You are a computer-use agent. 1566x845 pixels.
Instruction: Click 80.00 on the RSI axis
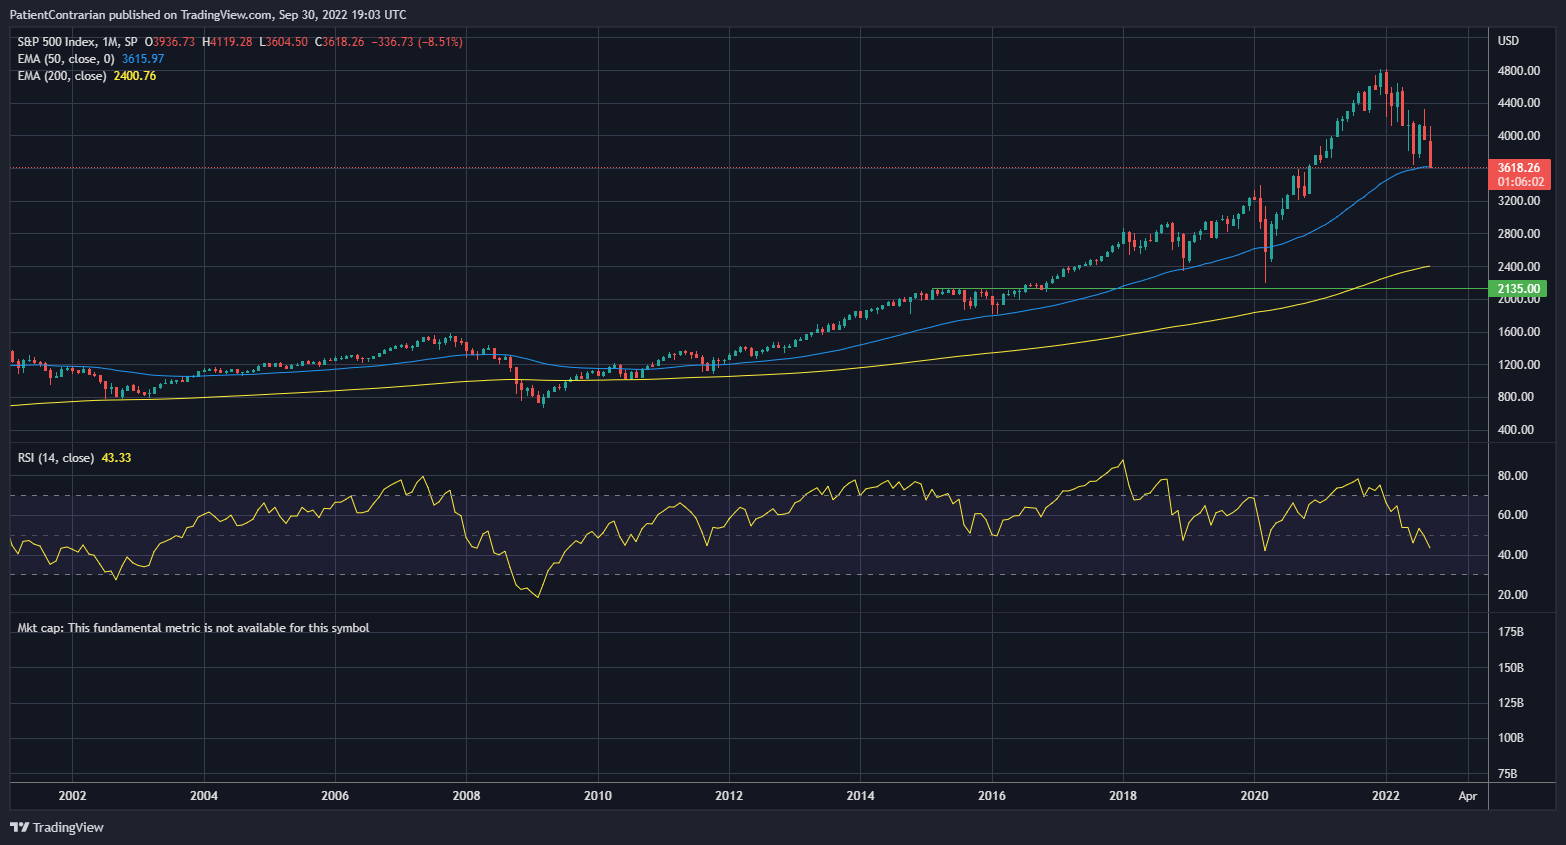pyautogui.click(x=1512, y=476)
